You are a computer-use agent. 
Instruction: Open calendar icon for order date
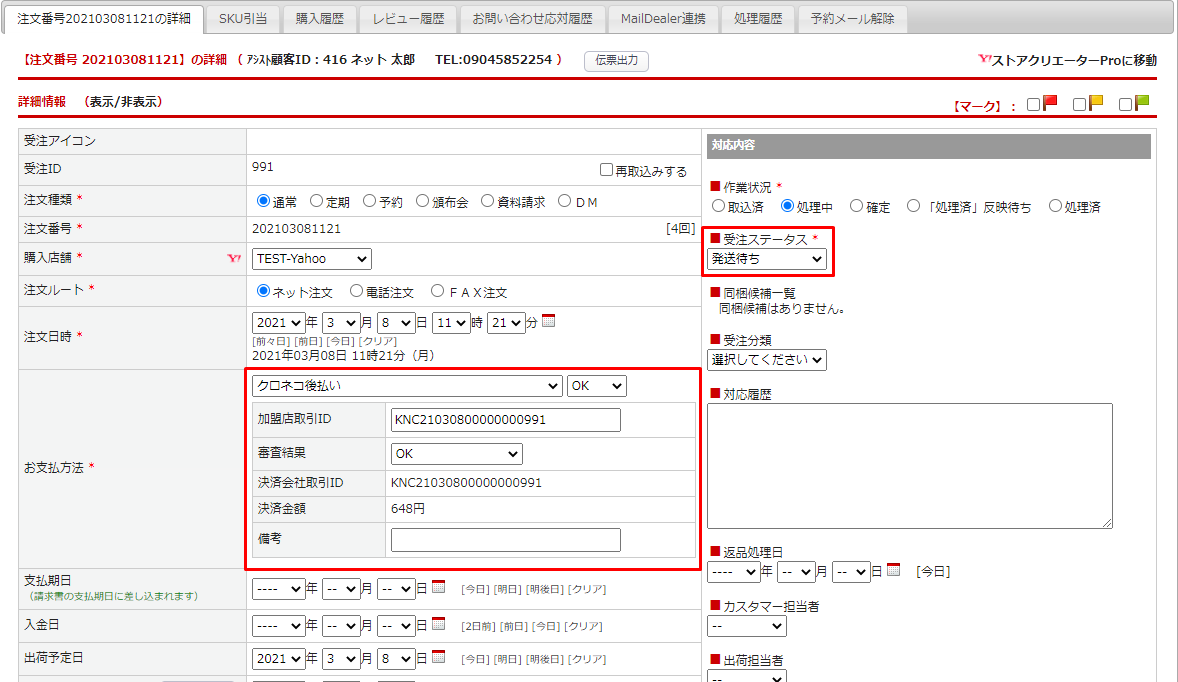548,322
